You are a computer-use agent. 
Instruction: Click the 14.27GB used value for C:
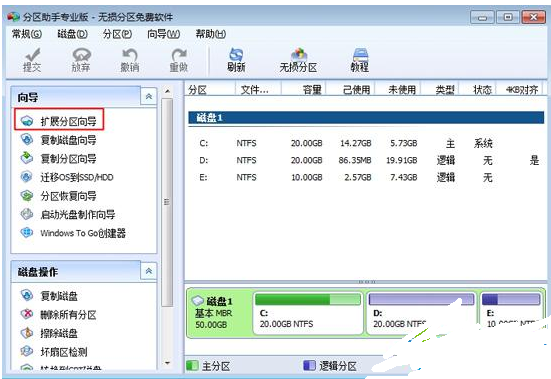click(355, 143)
